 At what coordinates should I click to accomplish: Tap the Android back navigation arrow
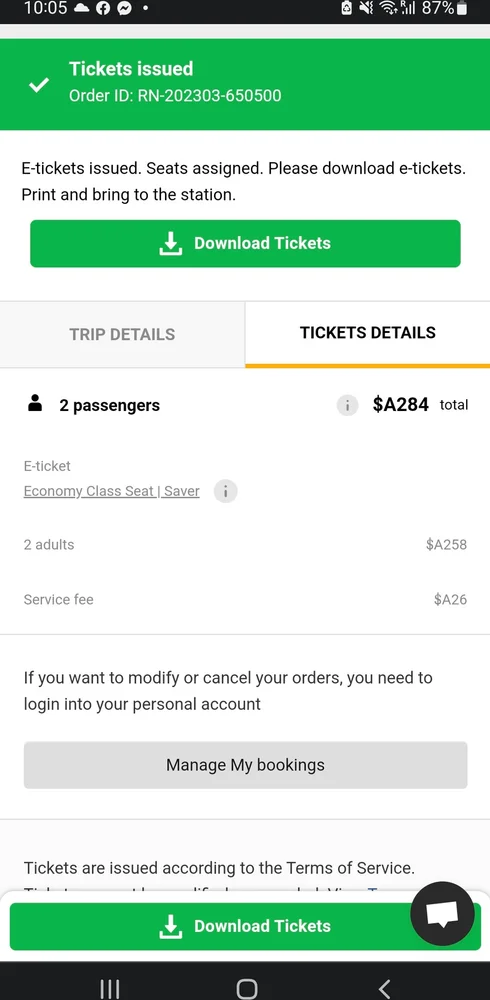(384, 988)
